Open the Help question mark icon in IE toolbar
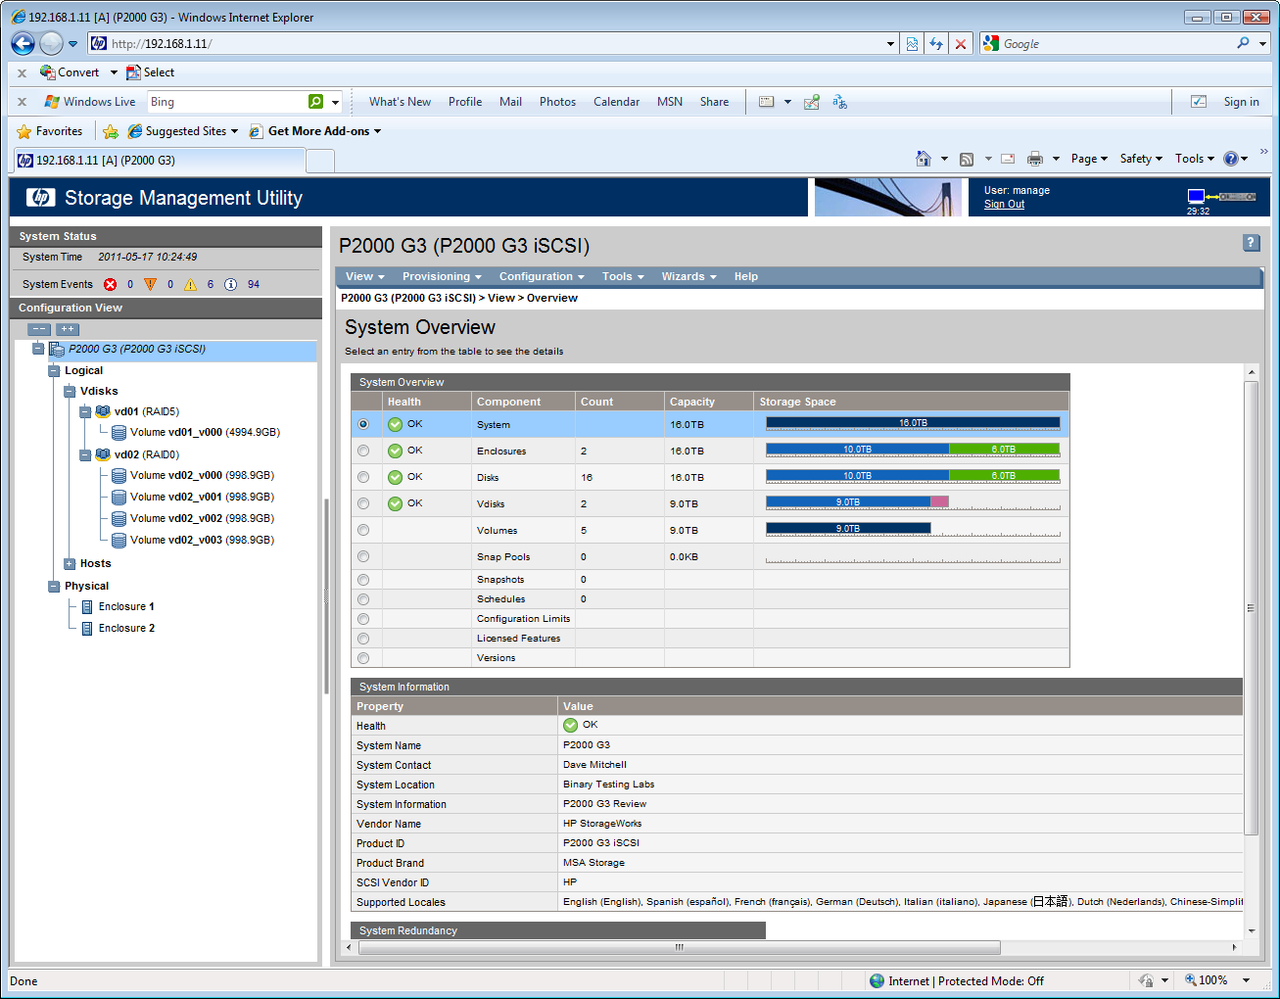The height and width of the screenshot is (999, 1280). click(x=1231, y=159)
